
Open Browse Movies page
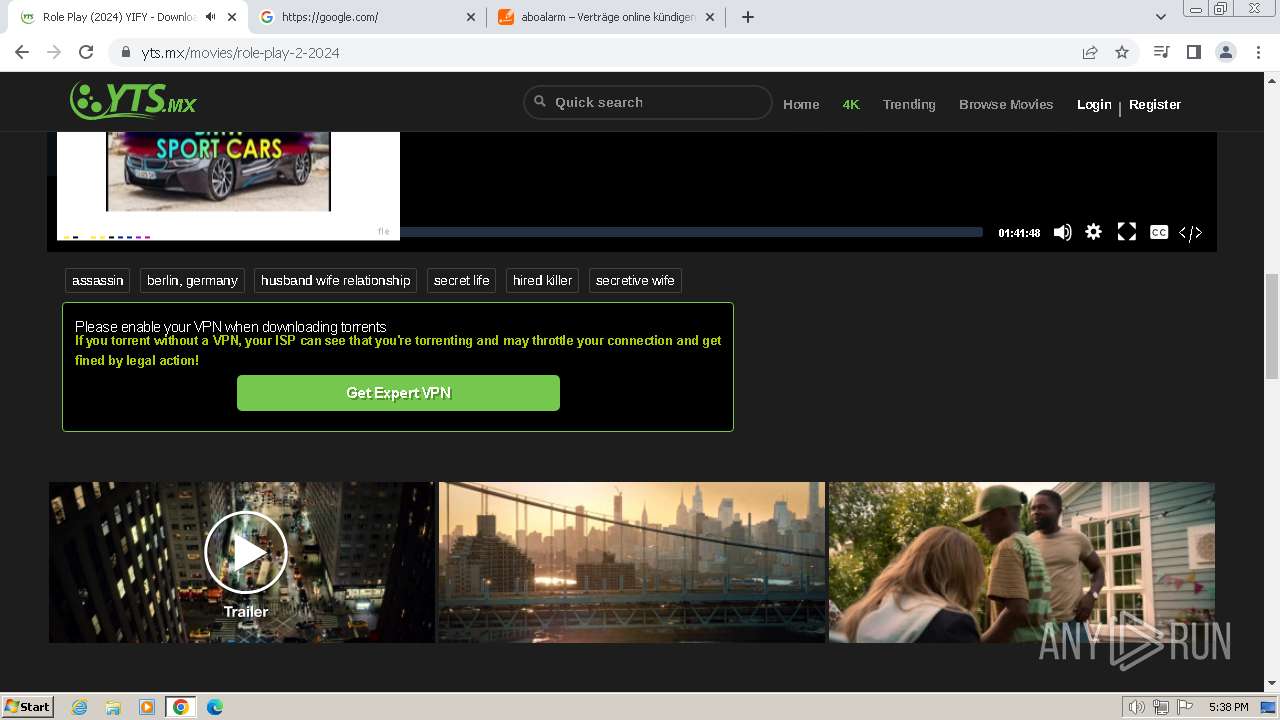(1006, 104)
